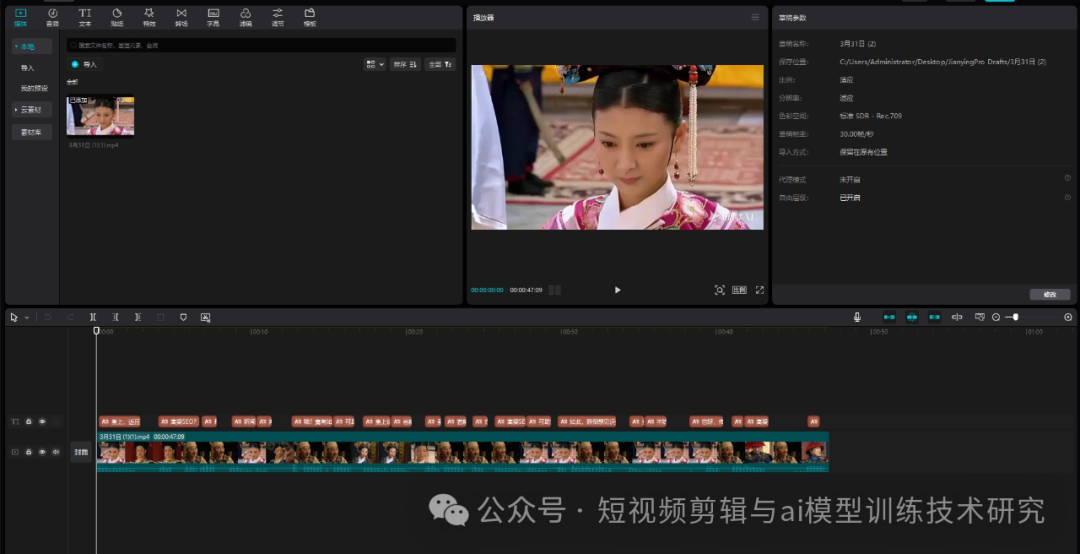Select the last caption clip on the timeline

click(813, 421)
